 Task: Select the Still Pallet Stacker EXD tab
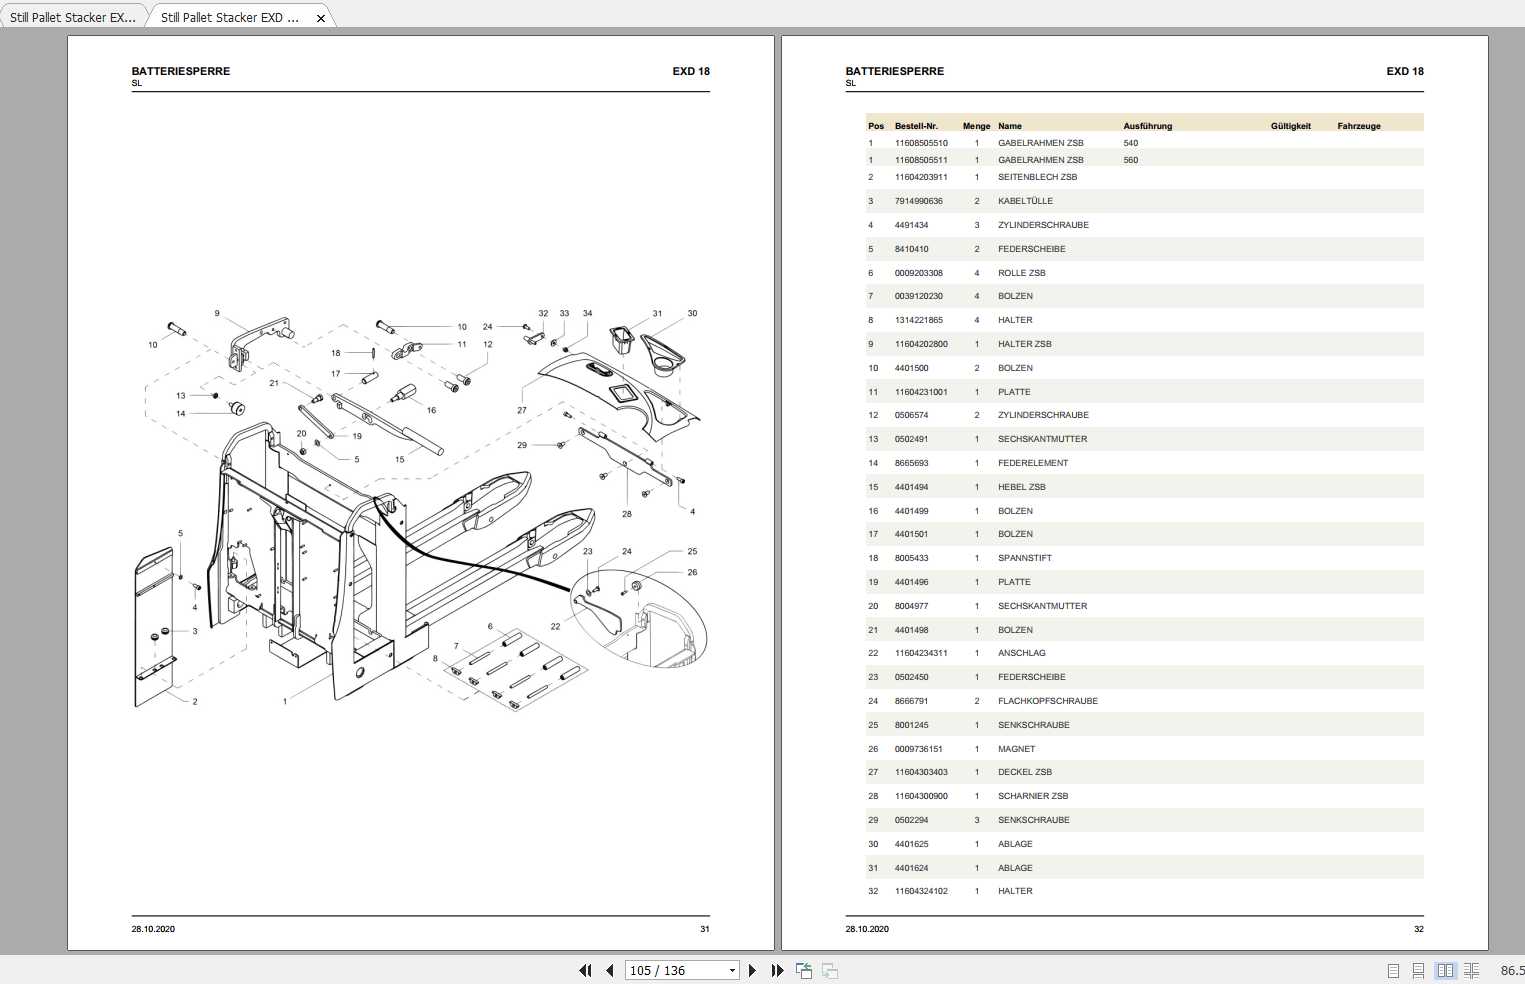pos(230,17)
